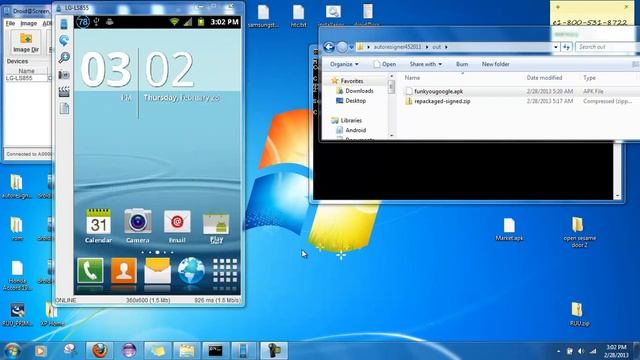Tap the orange Contacts icon in the phone dock
The height and width of the screenshot is (360, 640).
[124, 271]
